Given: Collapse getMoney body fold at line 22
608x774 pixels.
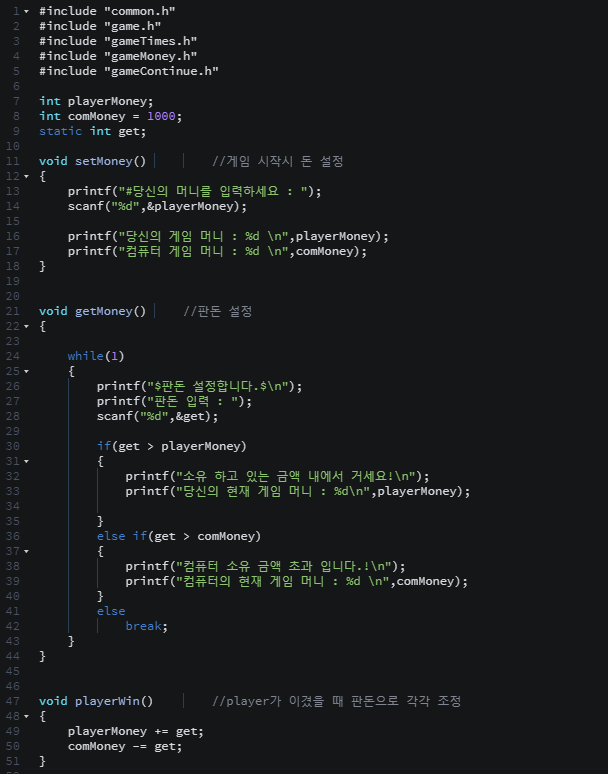Looking at the screenshot, I should tap(26, 326).
